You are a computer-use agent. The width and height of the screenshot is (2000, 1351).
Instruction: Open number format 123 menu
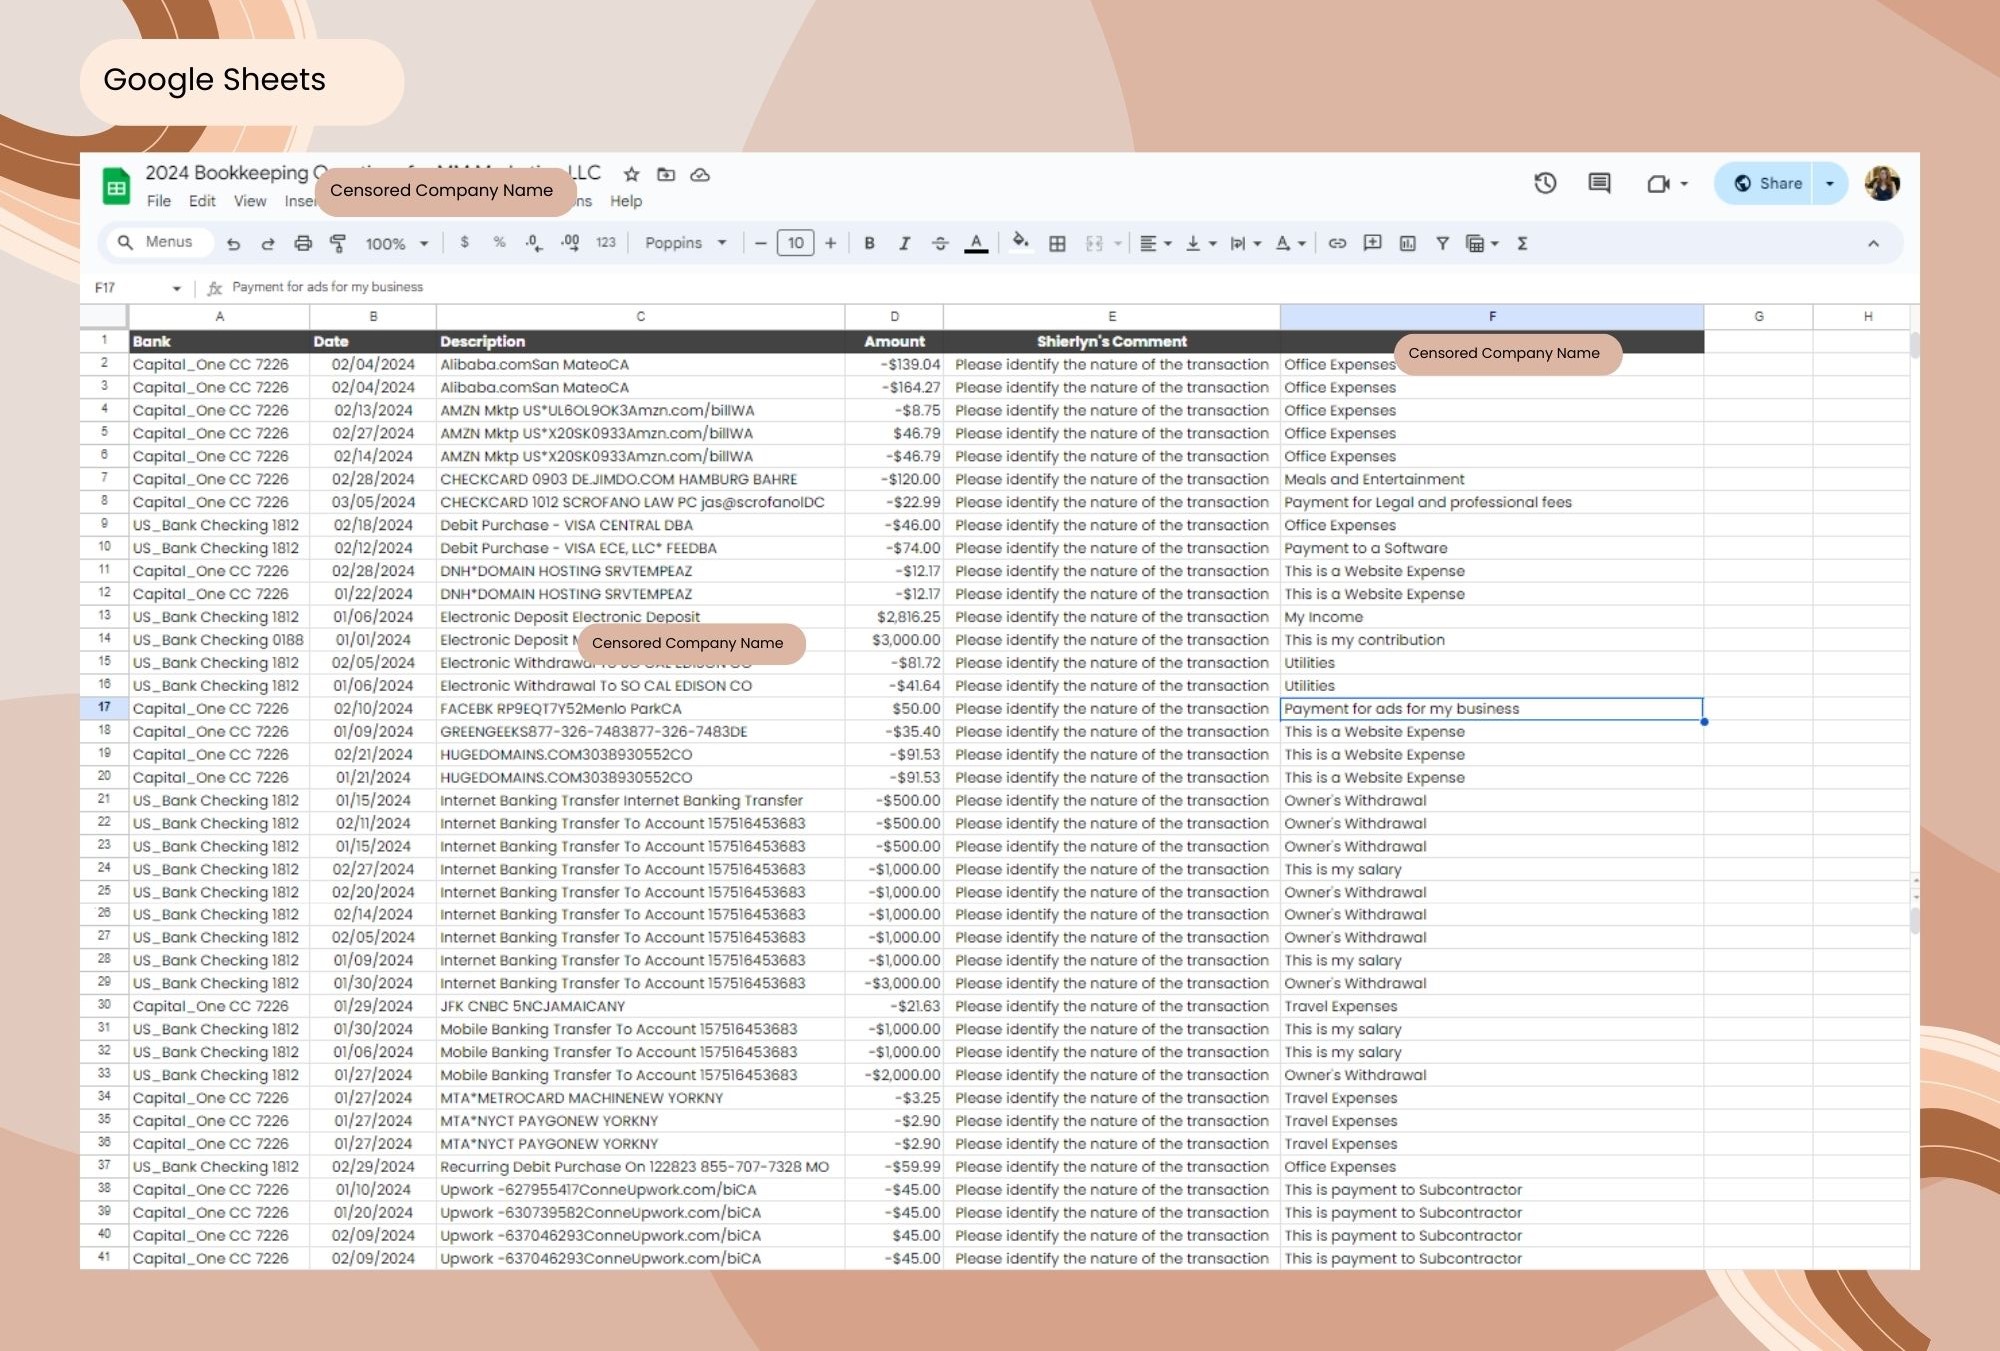[x=606, y=242]
